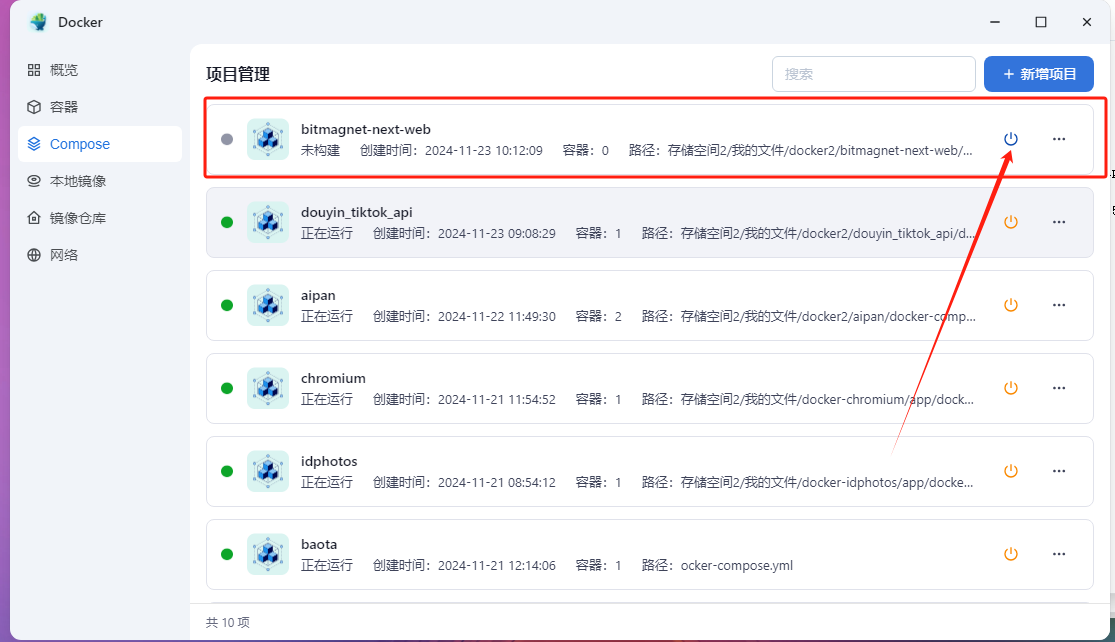Click the green status dot of idphotos
This screenshot has width=1115, height=642.
(x=227, y=471)
